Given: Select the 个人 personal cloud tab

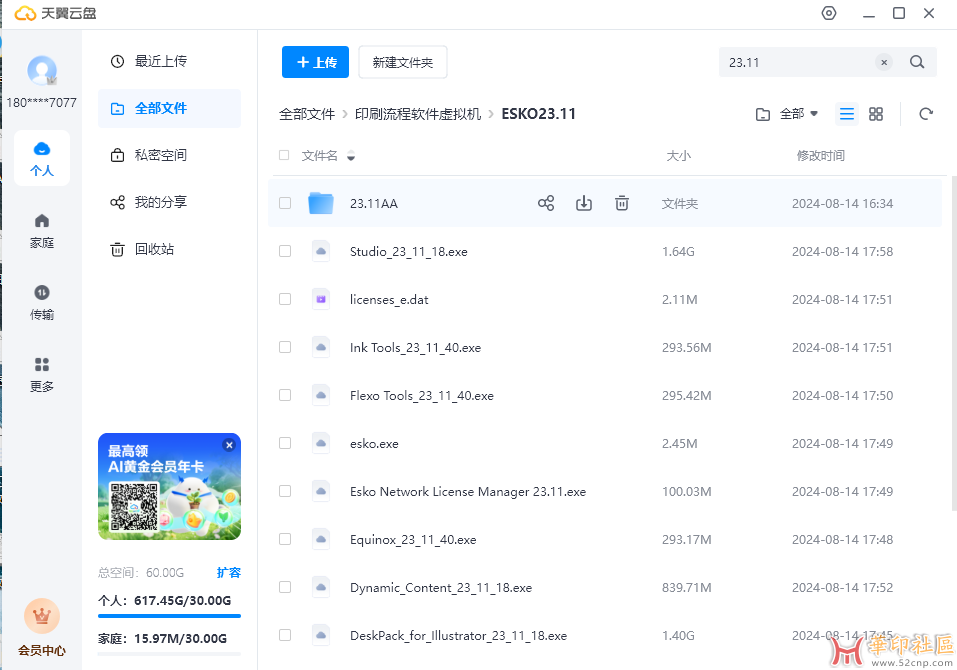Looking at the screenshot, I should (x=42, y=158).
